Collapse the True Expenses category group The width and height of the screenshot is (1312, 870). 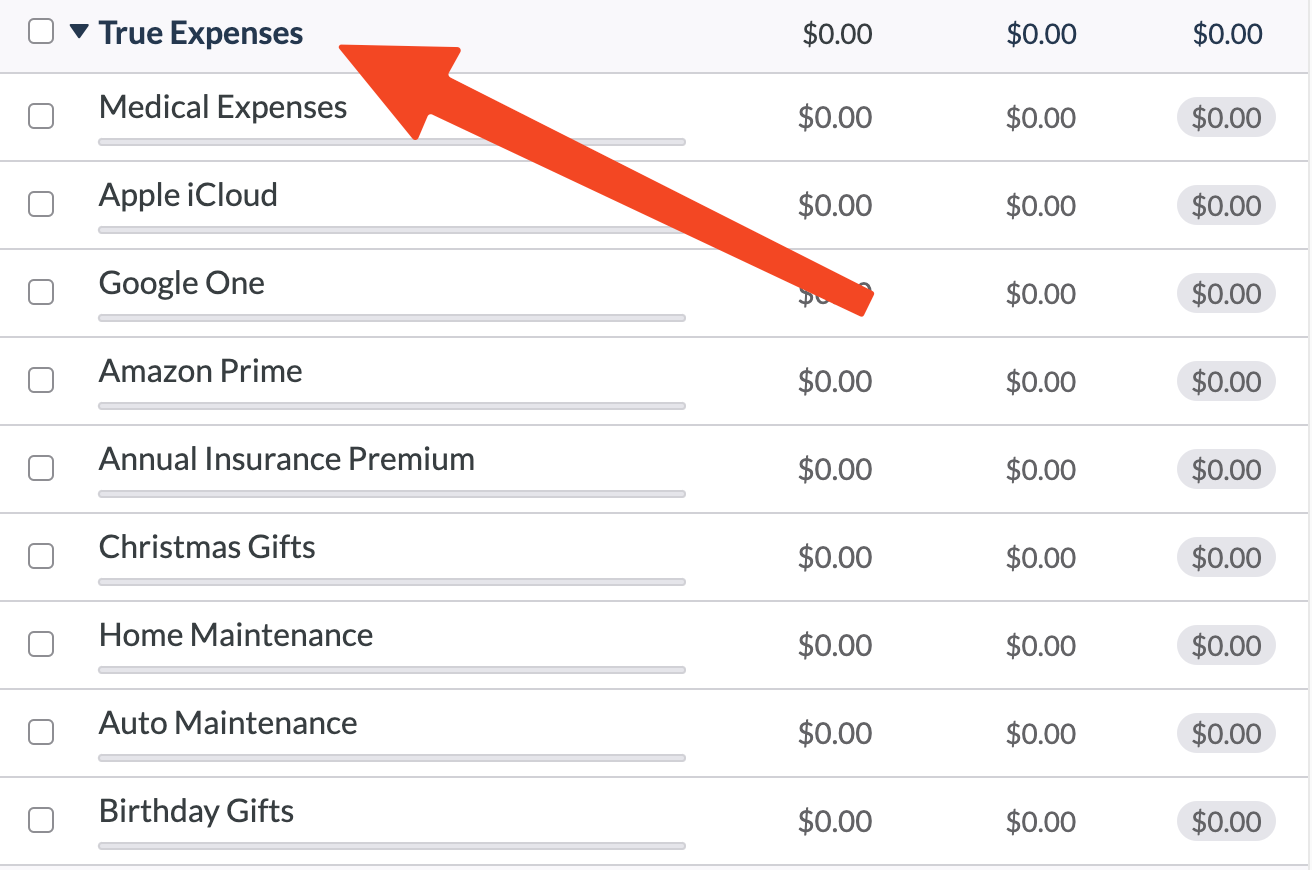pos(78,31)
